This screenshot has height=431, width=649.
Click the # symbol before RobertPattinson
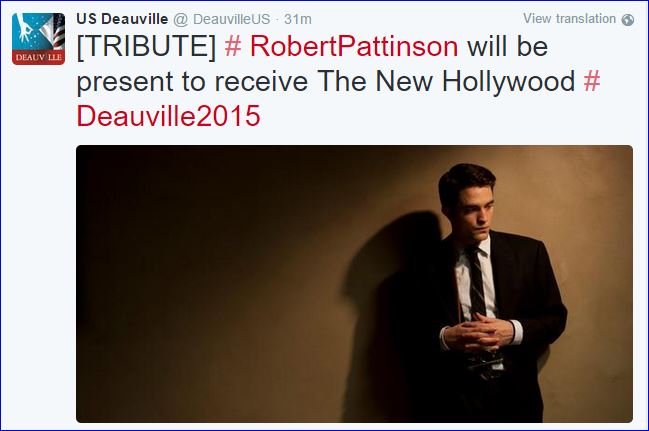233,46
